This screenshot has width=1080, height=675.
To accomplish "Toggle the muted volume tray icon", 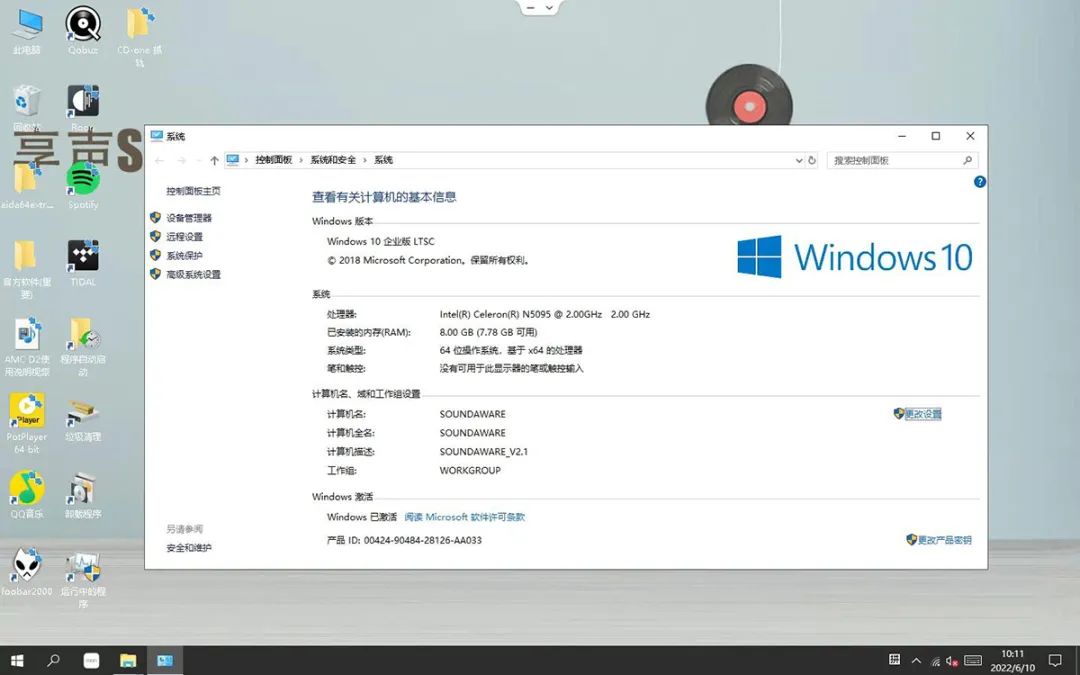I will [x=950, y=661].
